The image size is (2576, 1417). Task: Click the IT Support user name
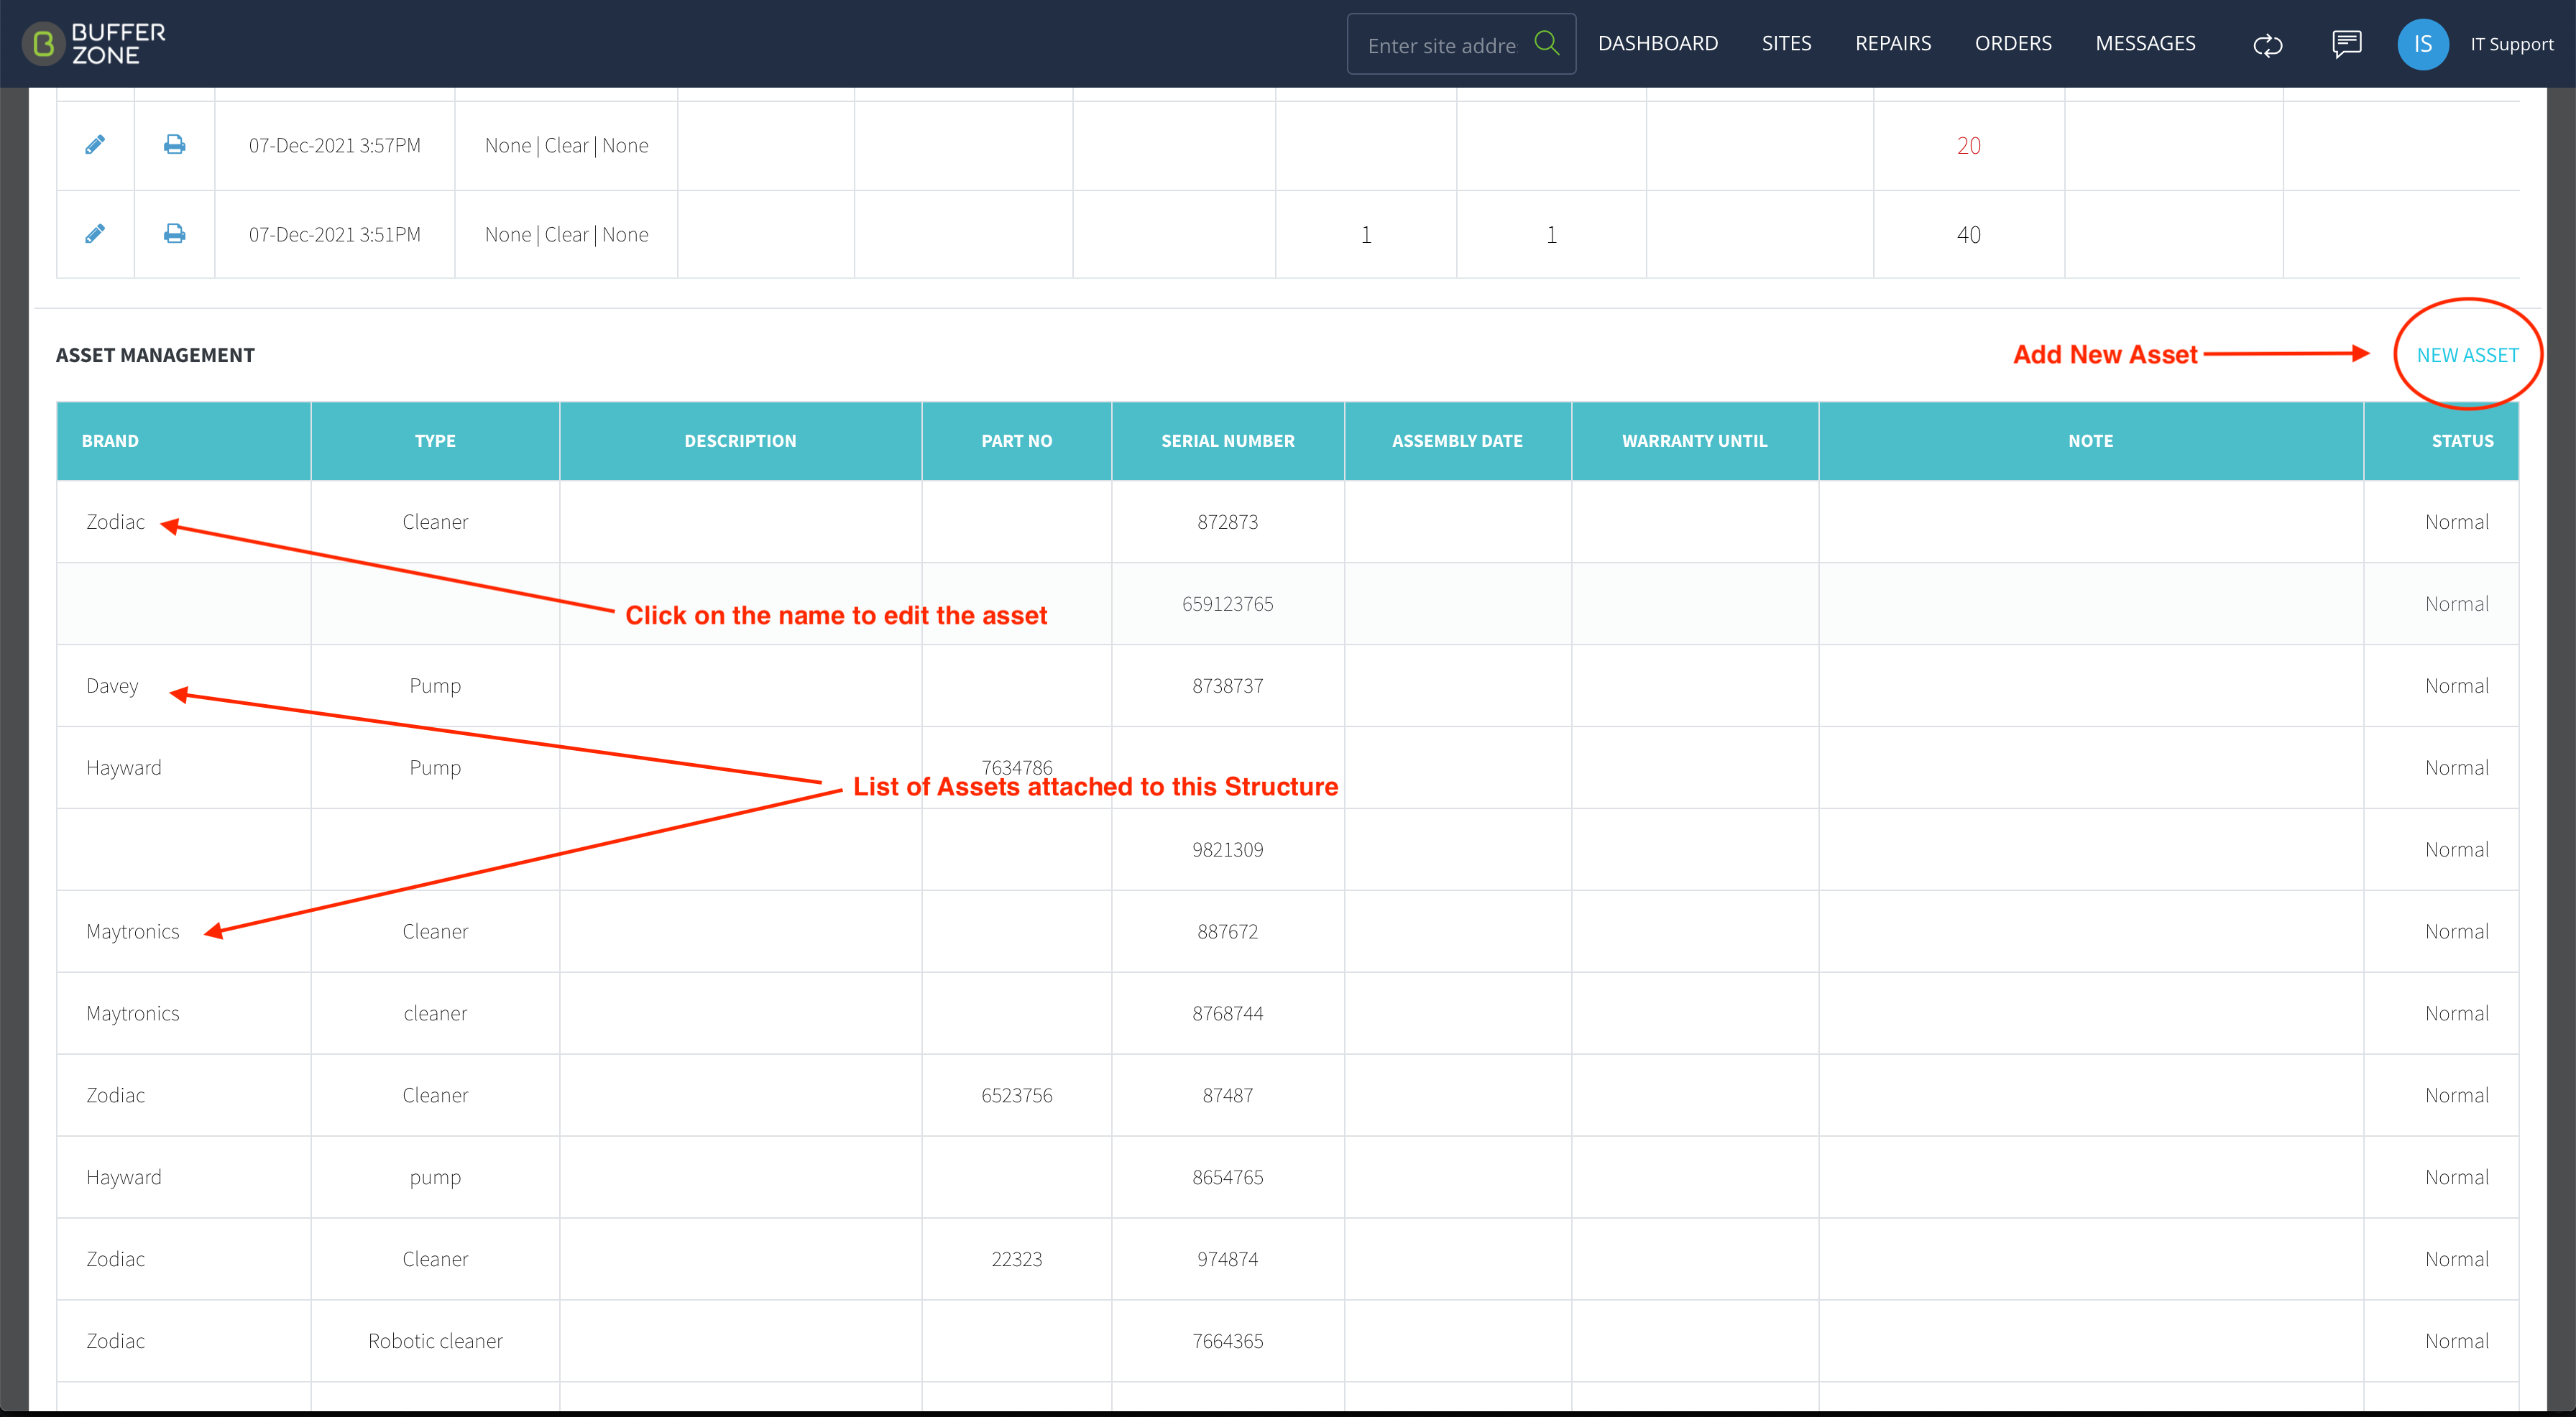2511,45
